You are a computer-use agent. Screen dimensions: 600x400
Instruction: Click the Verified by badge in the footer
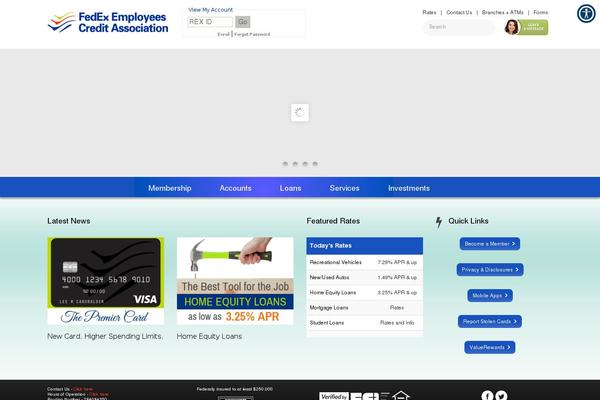click(334, 396)
